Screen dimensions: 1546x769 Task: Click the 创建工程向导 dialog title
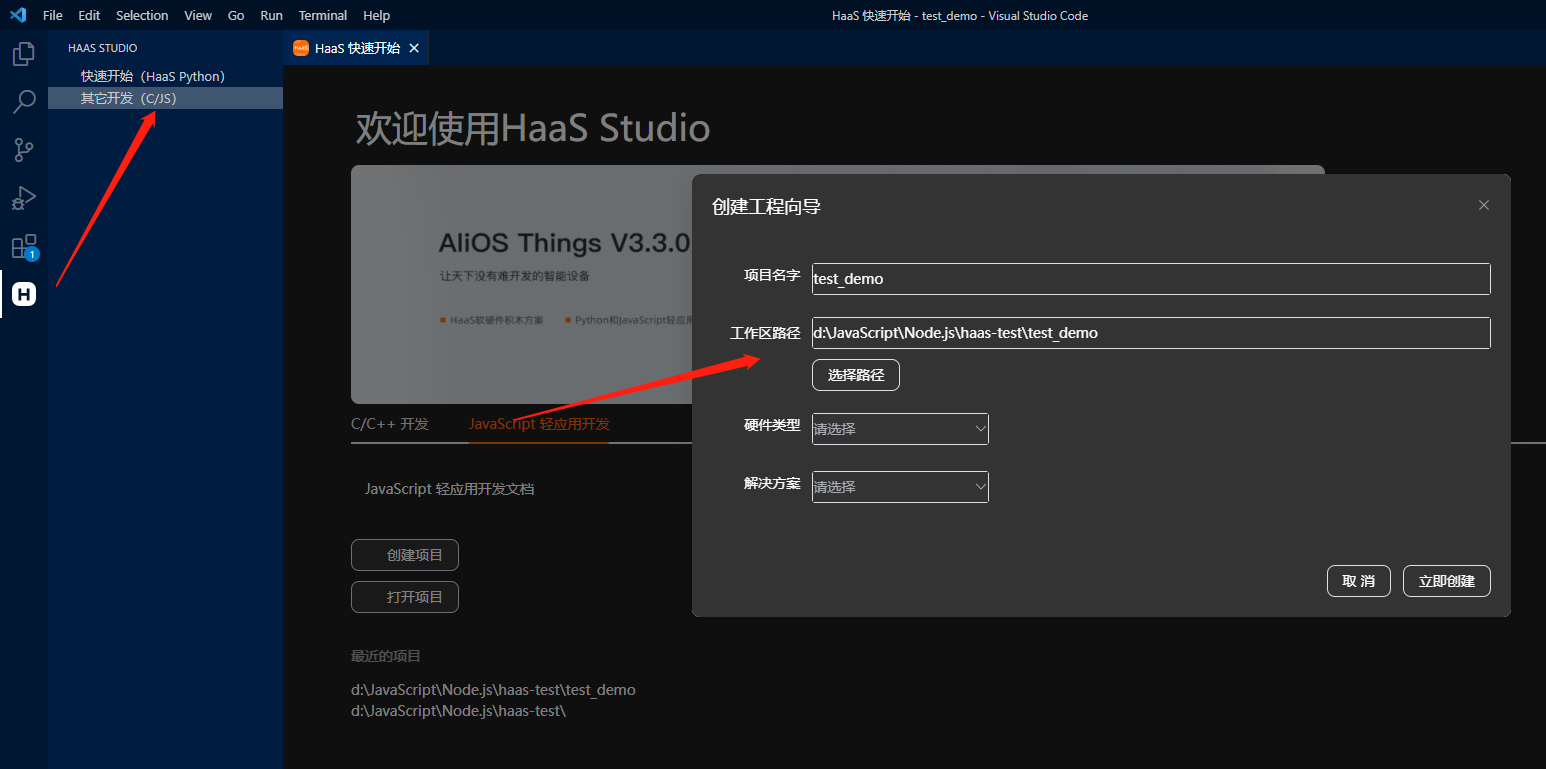click(767, 207)
